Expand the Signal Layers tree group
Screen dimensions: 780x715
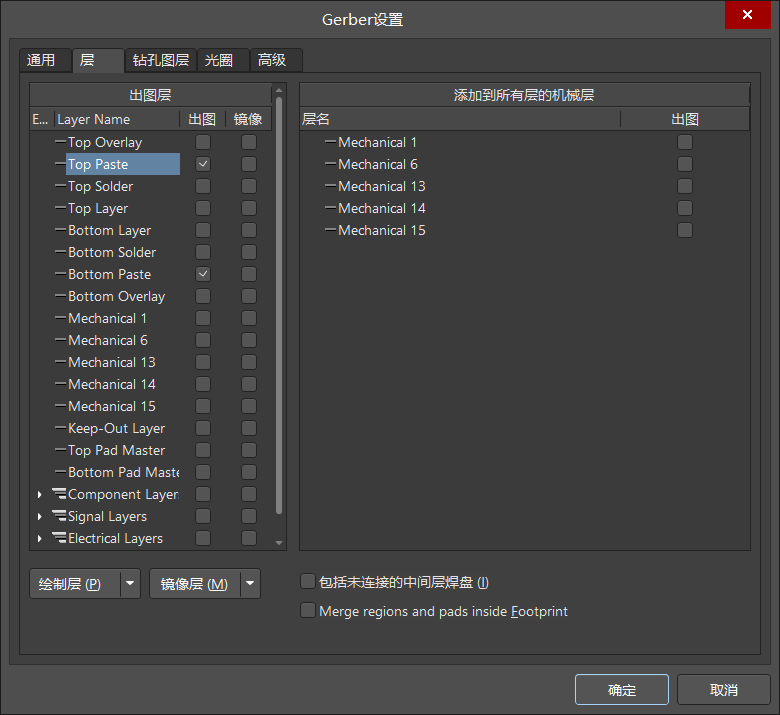pyautogui.click(x=40, y=516)
